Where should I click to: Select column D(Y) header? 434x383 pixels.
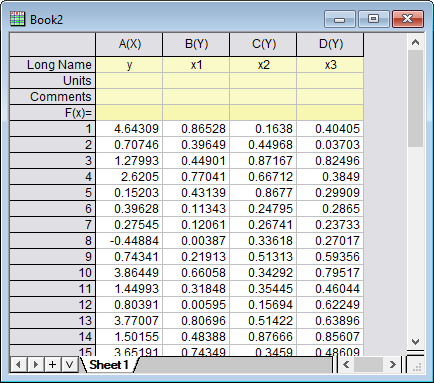pyautogui.click(x=330, y=44)
